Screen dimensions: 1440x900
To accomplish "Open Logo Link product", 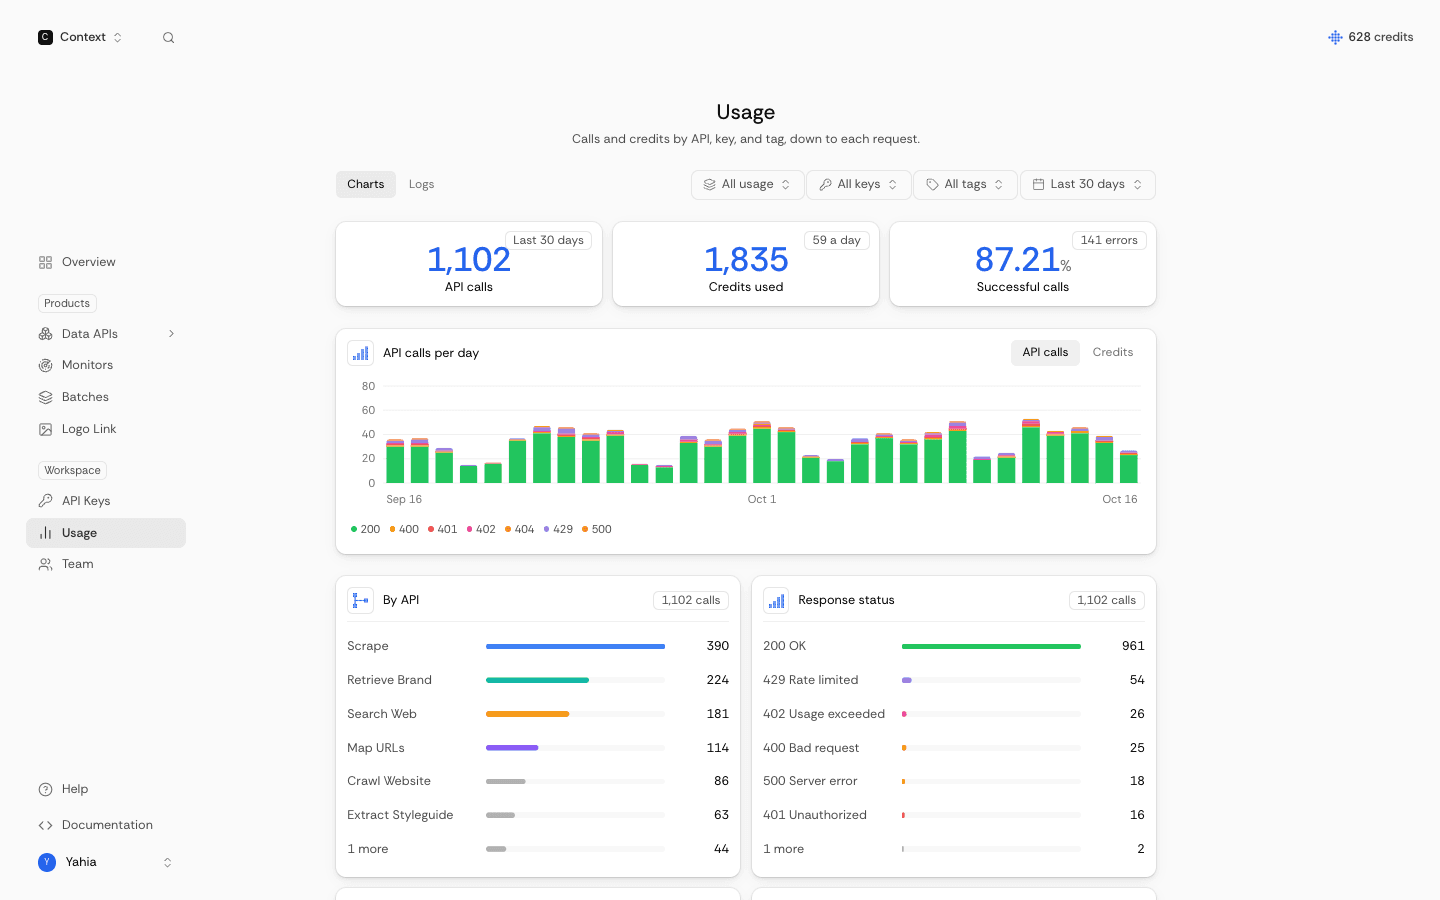I will (106, 429).
